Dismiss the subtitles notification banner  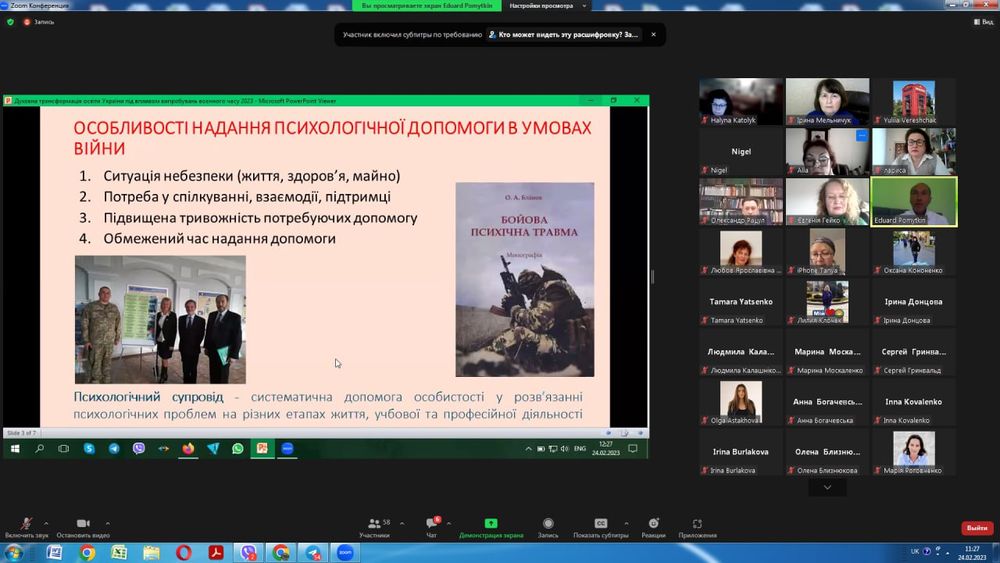pos(653,34)
